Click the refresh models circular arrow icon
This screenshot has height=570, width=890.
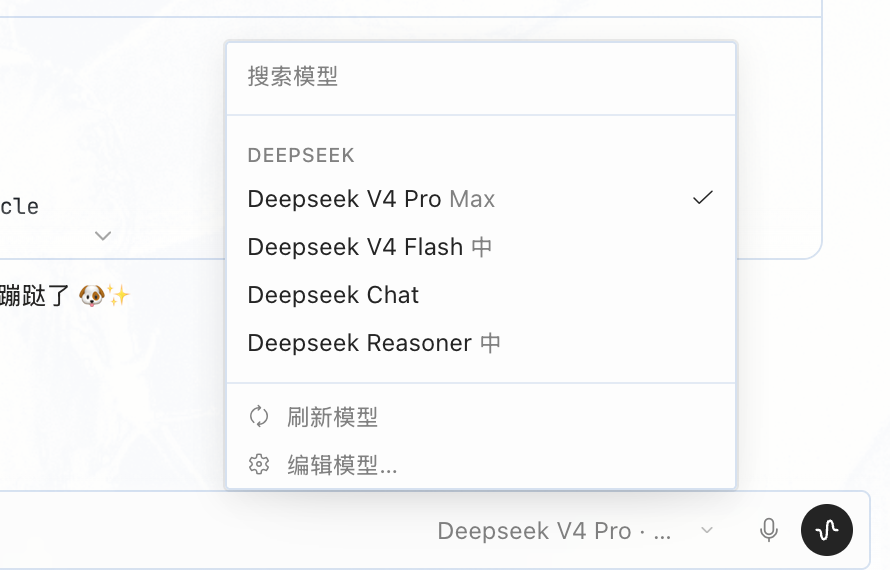pos(259,416)
